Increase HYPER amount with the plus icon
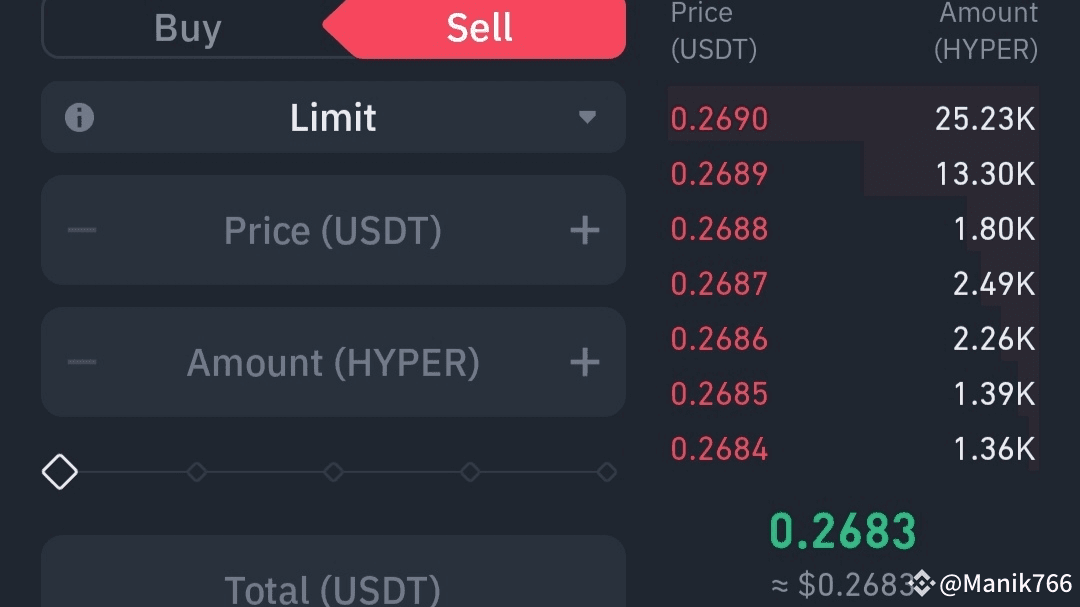1080x607 pixels. point(584,362)
